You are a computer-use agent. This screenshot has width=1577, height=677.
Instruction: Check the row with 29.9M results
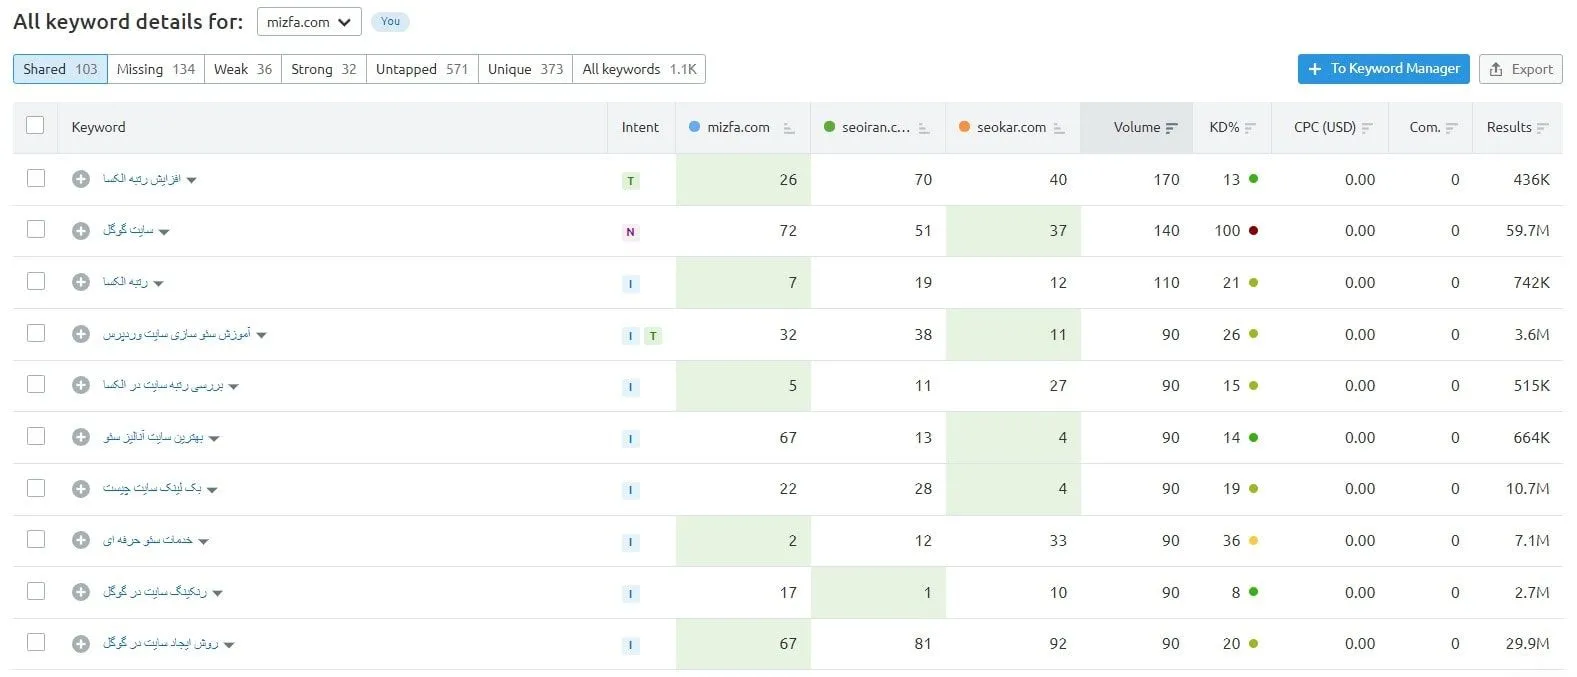coord(36,642)
